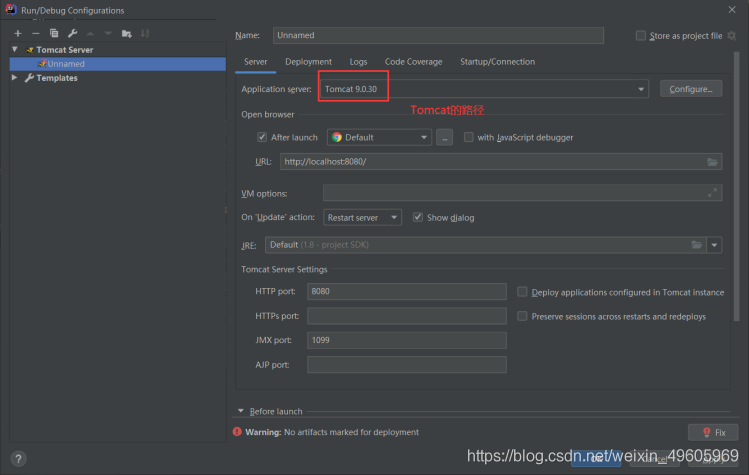Viewport: 749px width, 475px height.
Task: Browse folder icon in JRE field
Action: point(697,245)
